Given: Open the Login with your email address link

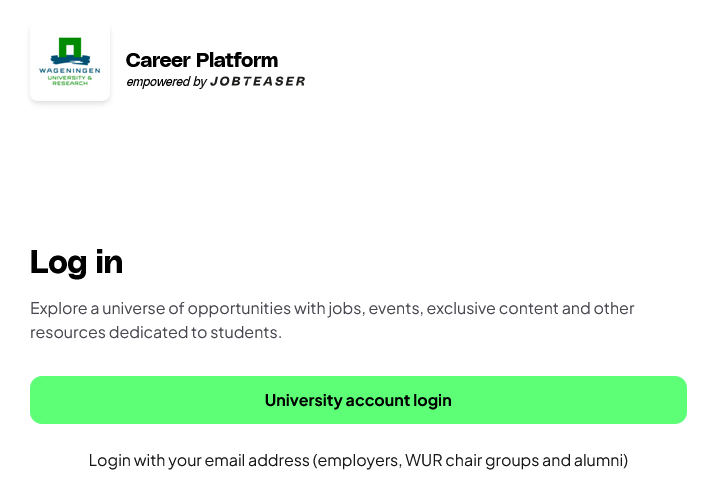Looking at the screenshot, I should 358,461.
